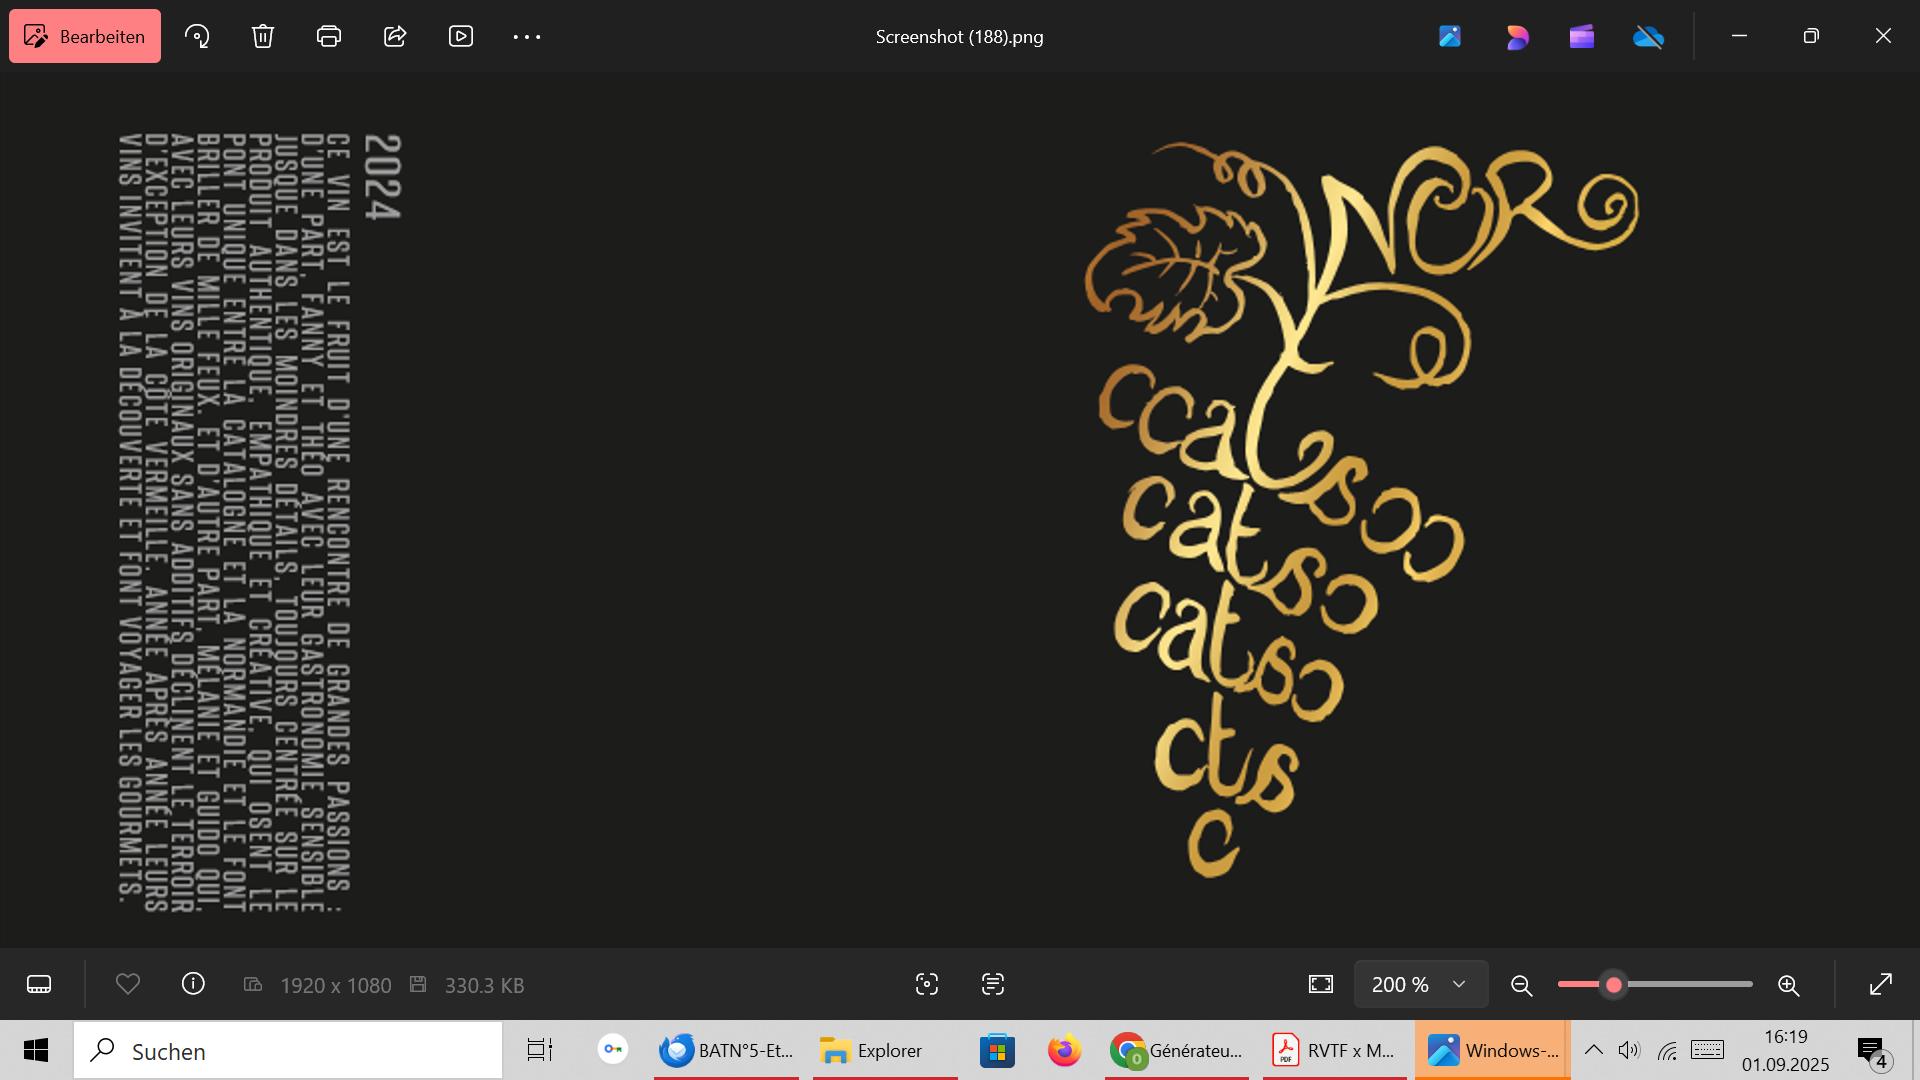Image resolution: width=1920 pixels, height=1080 pixels.
Task: Toggle the heart favorite icon
Action: [x=128, y=985]
